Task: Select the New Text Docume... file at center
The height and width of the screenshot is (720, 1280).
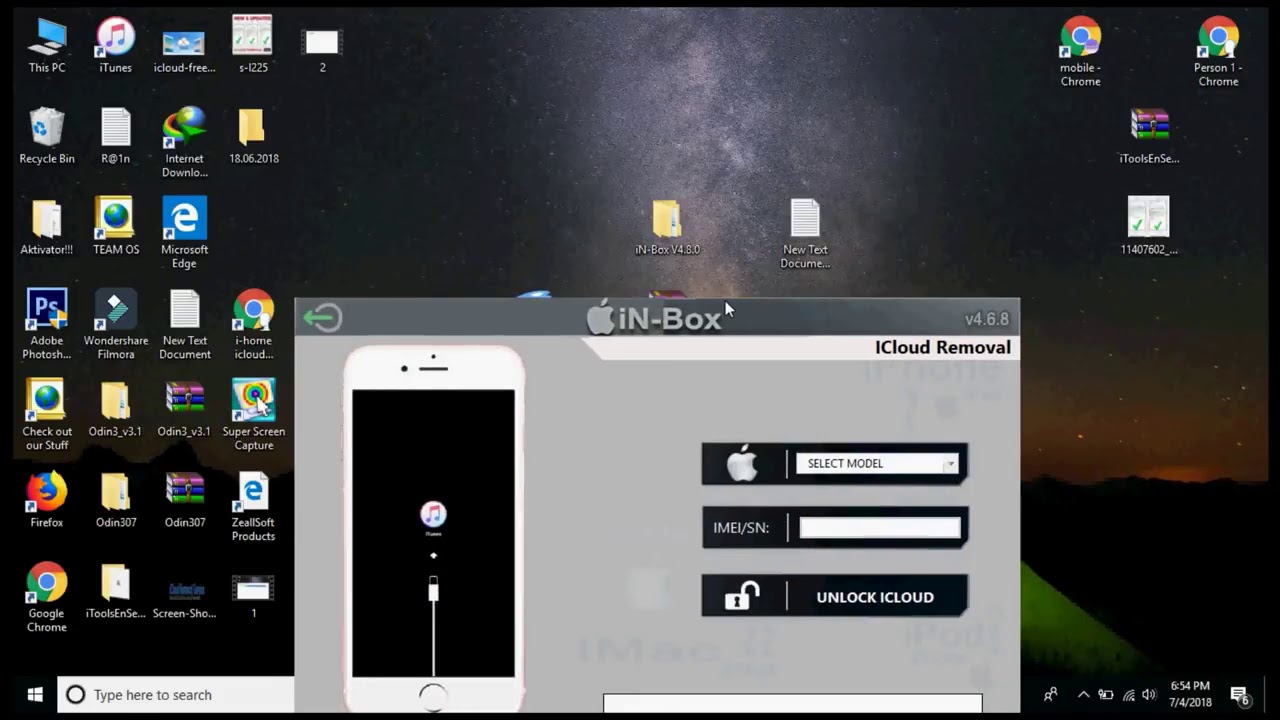Action: click(x=805, y=234)
